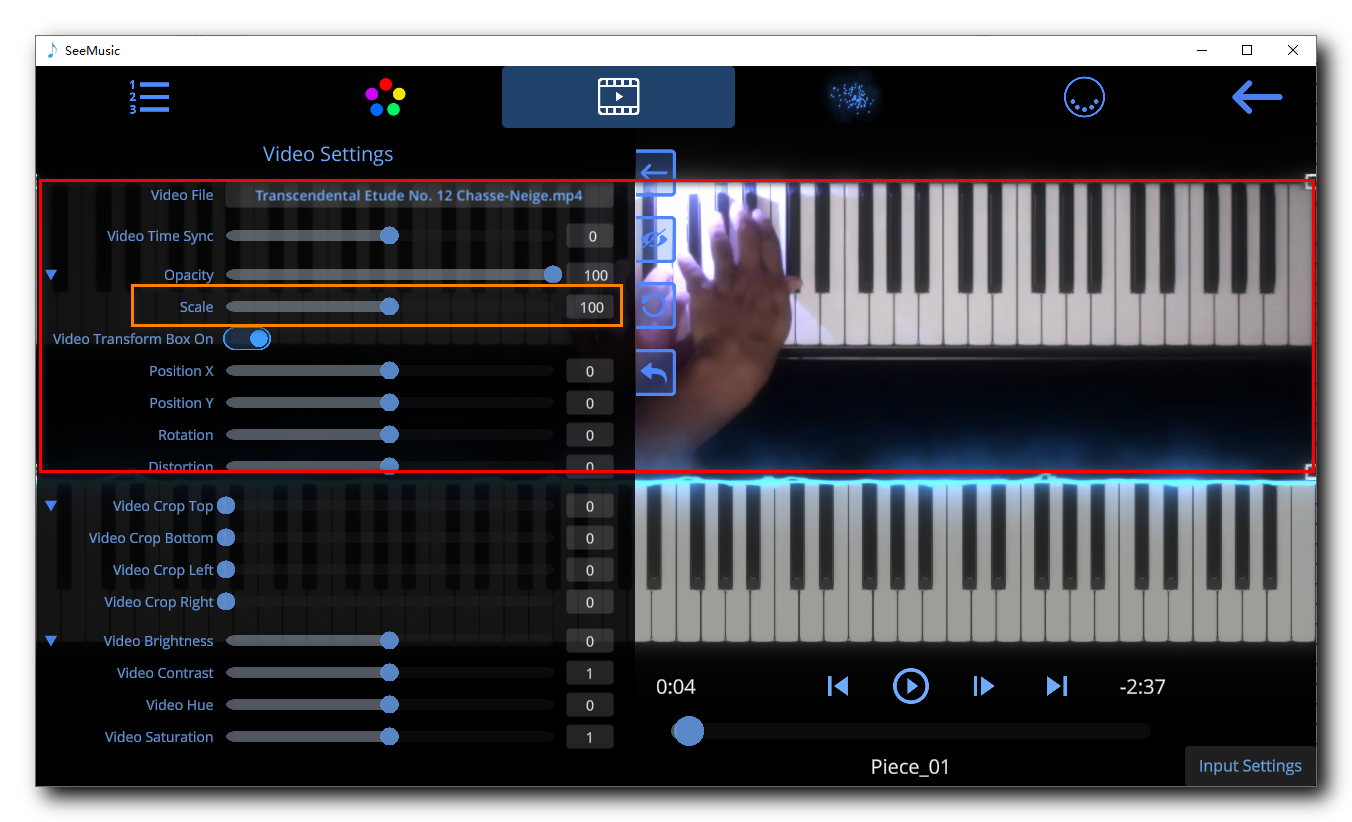The image size is (1352, 822).
Task: Click the Position Y value field
Action: tap(590, 403)
